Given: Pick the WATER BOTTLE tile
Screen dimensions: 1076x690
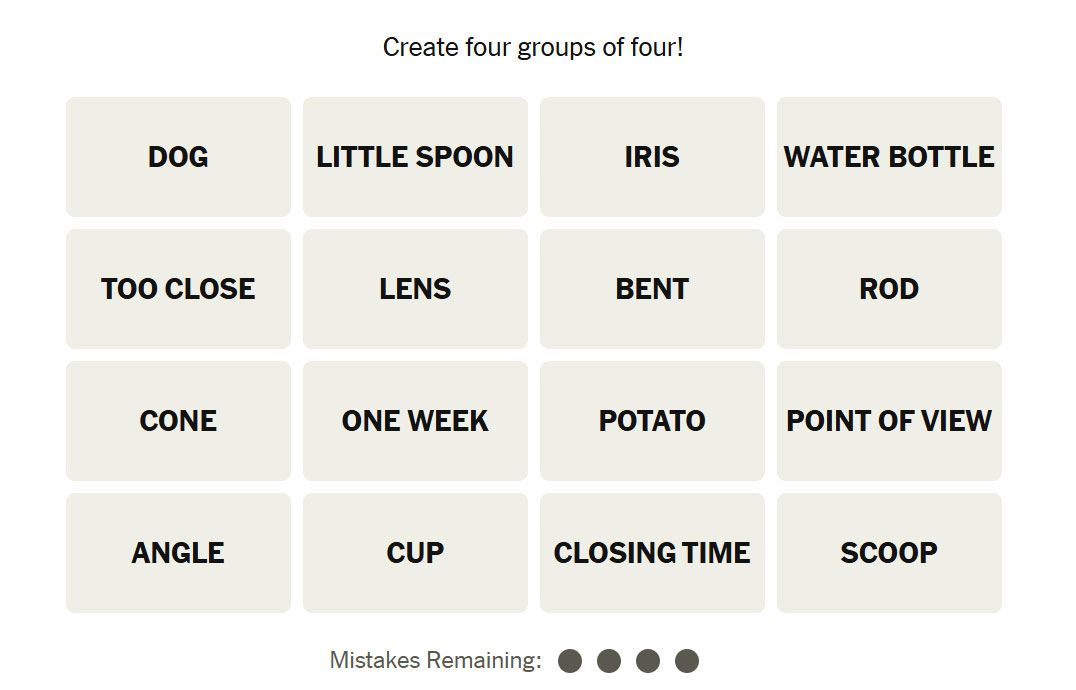Looking at the screenshot, I should click(x=889, y=157).
